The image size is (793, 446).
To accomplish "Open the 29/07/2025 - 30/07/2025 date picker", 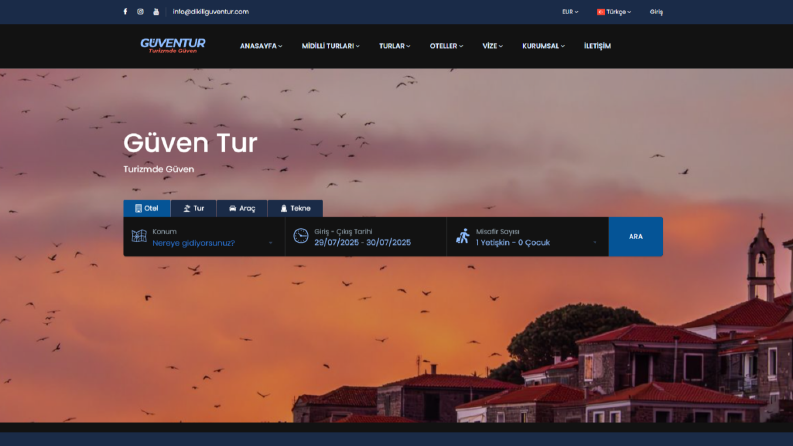I will coord(363,243).
